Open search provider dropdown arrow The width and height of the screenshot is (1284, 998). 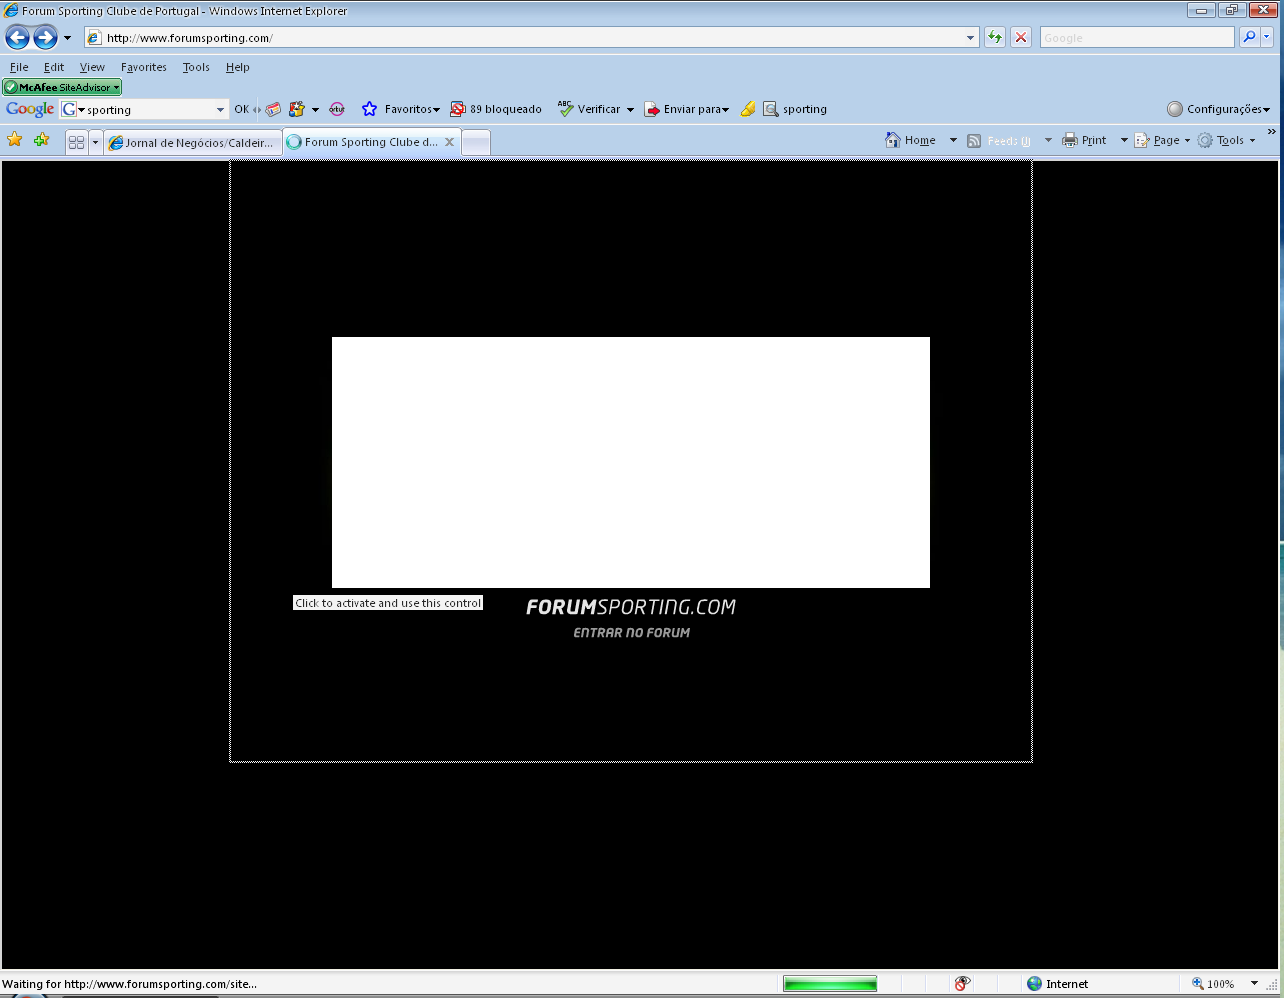pyautogui.click(x=1267, y=37)
